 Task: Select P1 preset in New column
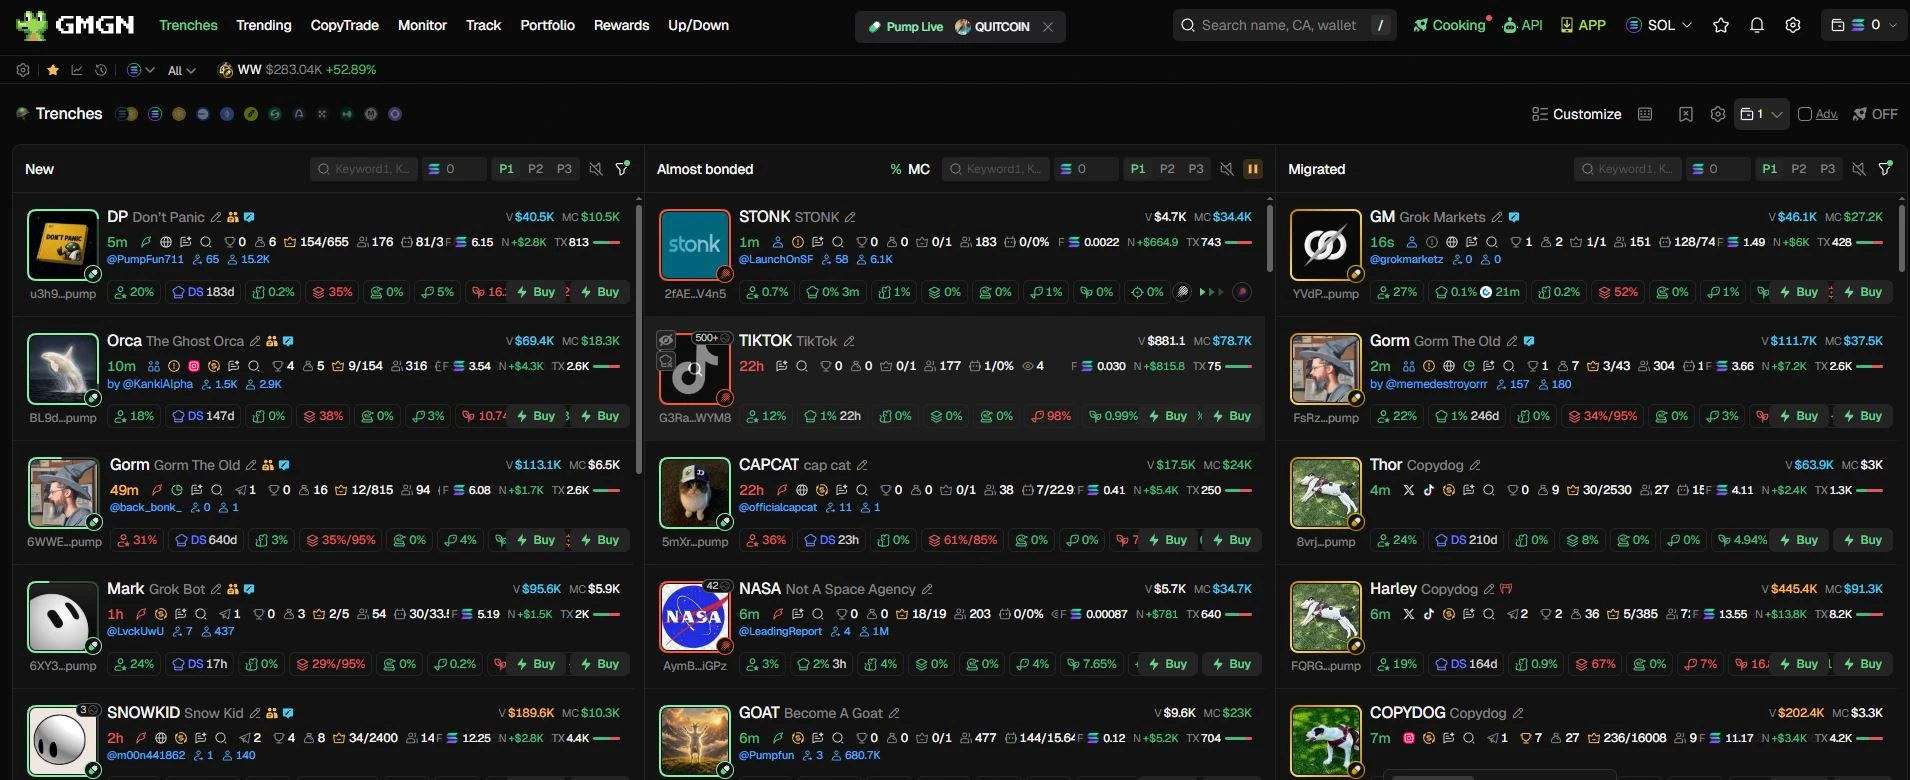click(x=507, y=169)
